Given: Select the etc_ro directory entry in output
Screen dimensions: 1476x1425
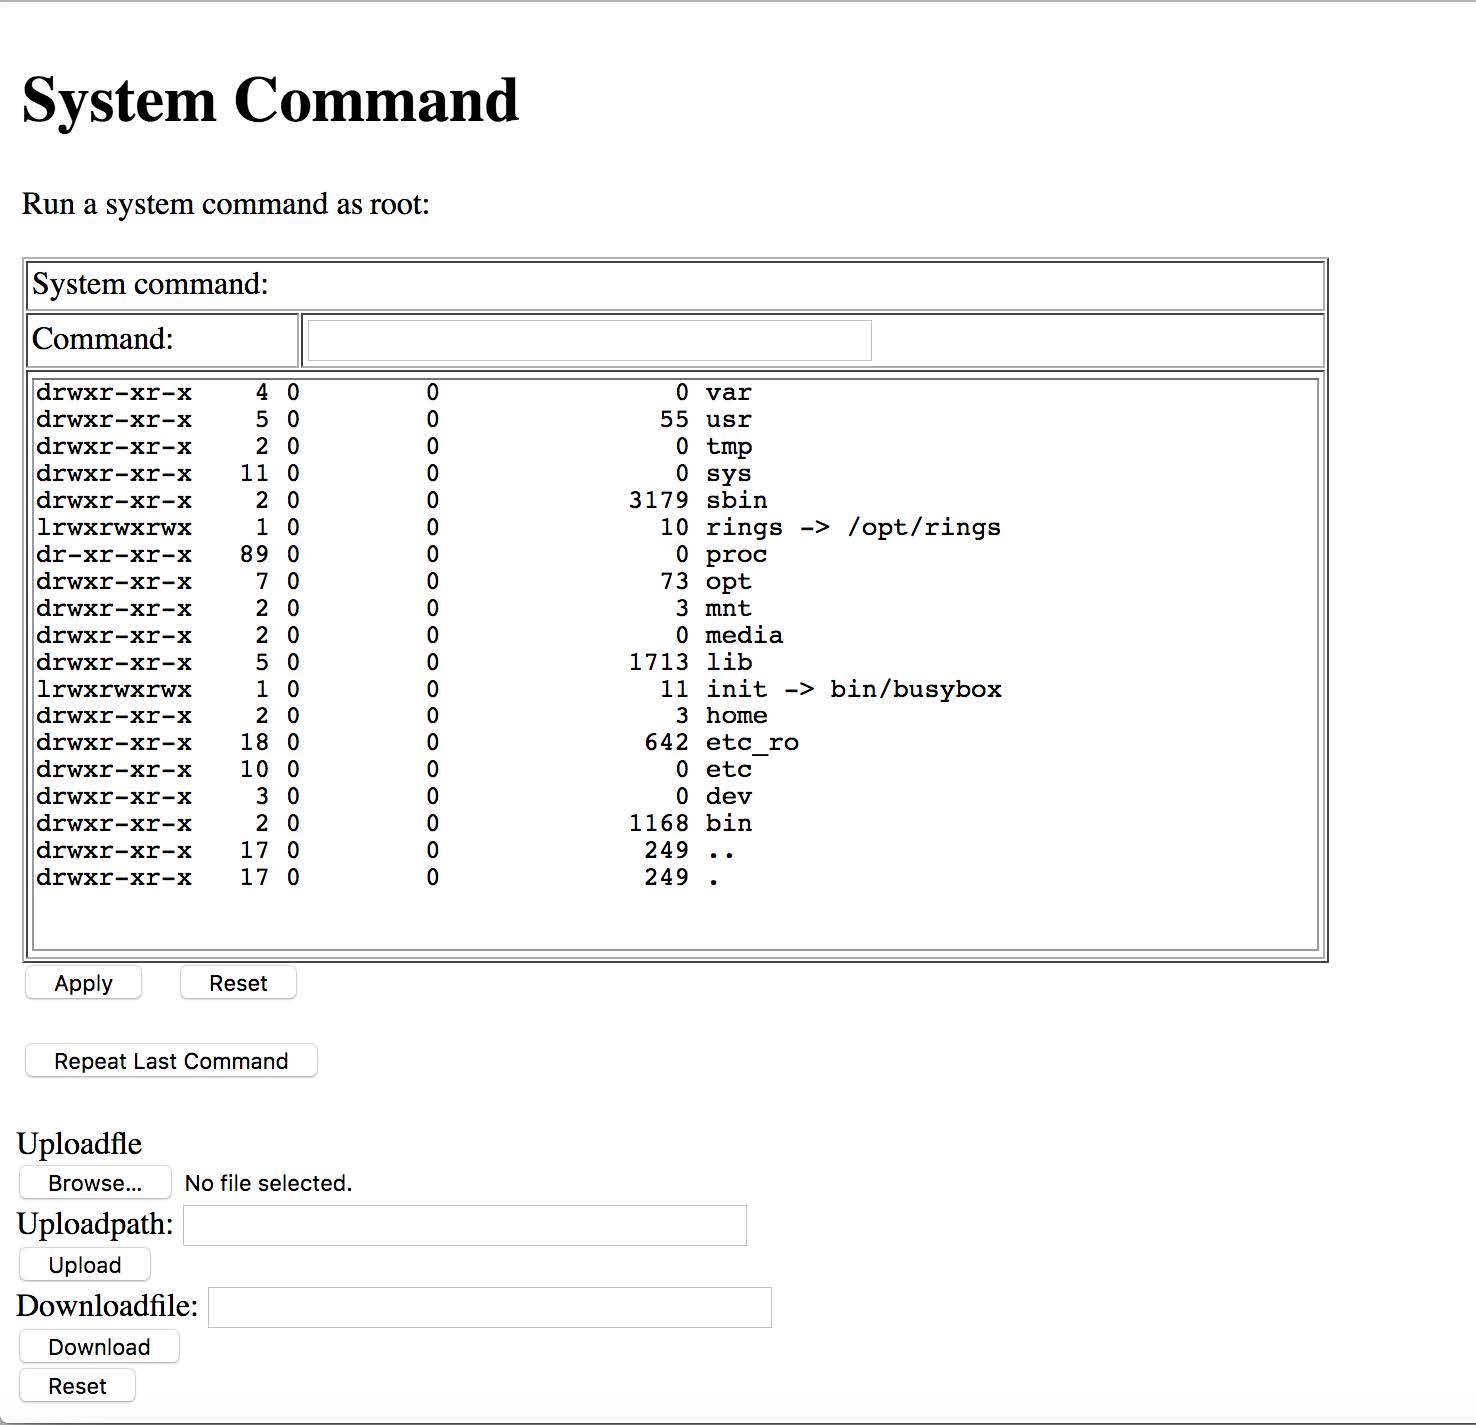Looking at the screenshot, I should click(x=751, y=742).
